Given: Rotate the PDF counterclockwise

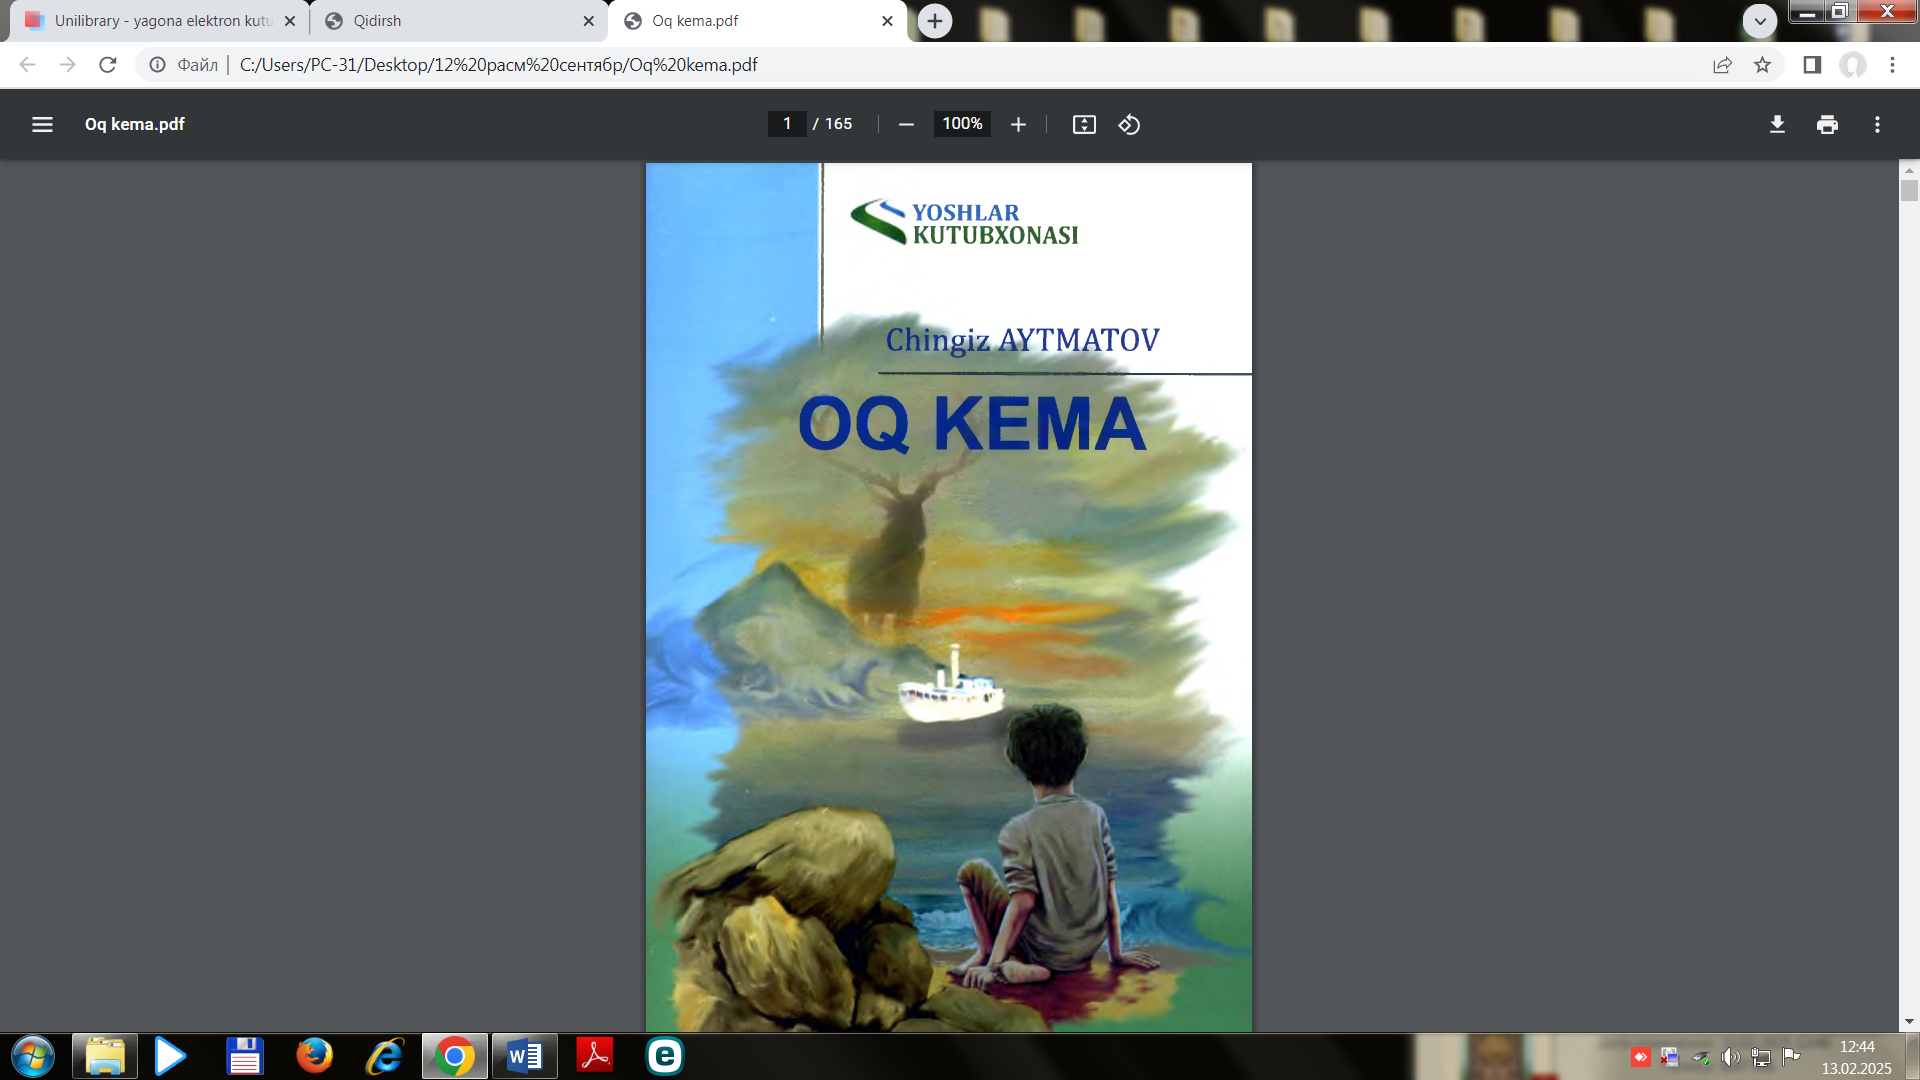Looking at the screenshot, I should (1129, 124).
